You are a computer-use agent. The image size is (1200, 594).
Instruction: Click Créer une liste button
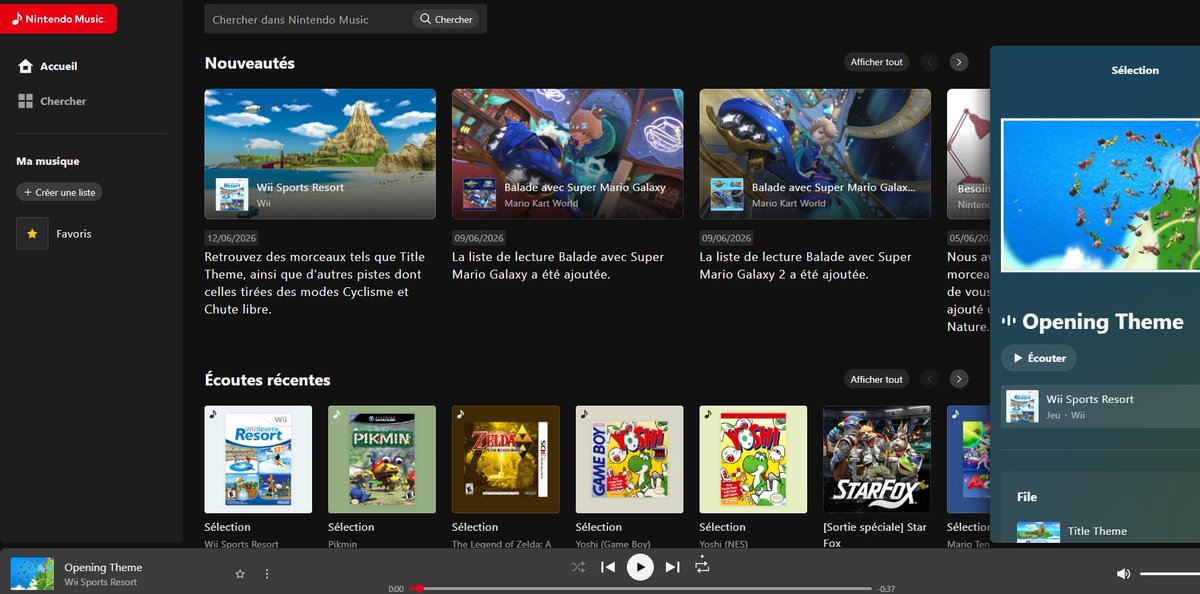tap(59, 192)
